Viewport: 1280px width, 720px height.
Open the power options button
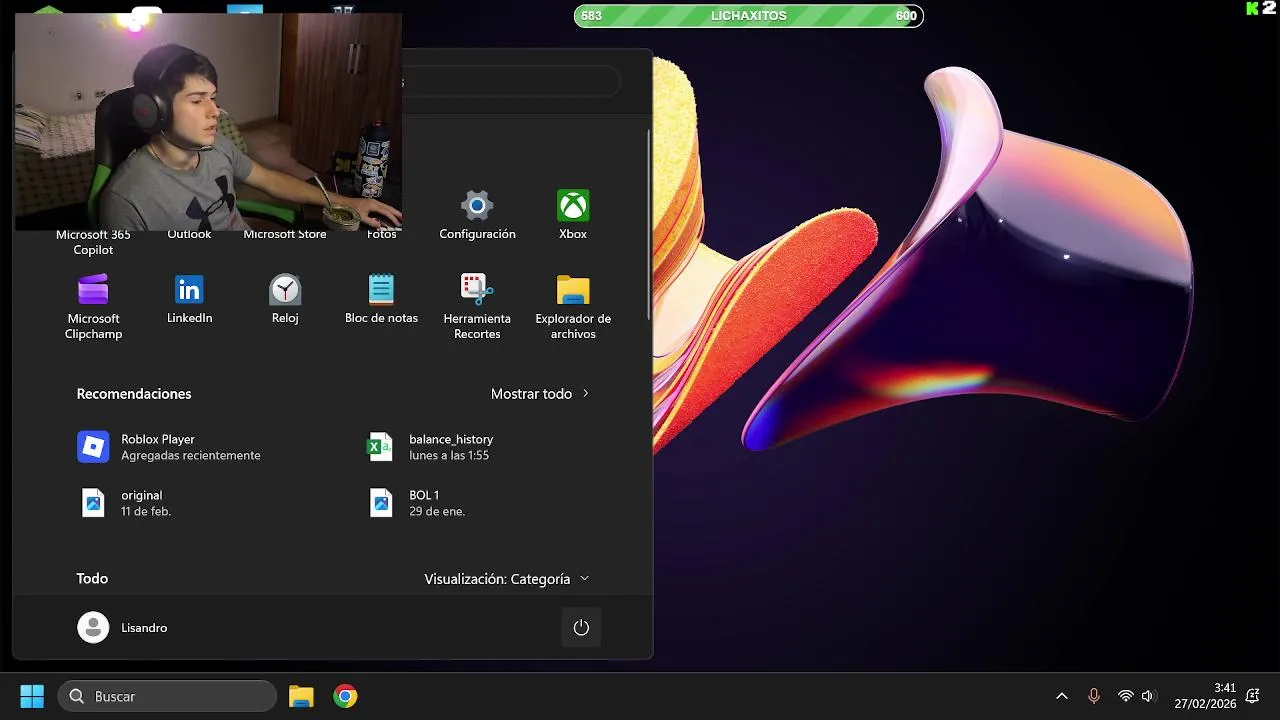click(x=581, y=628)
